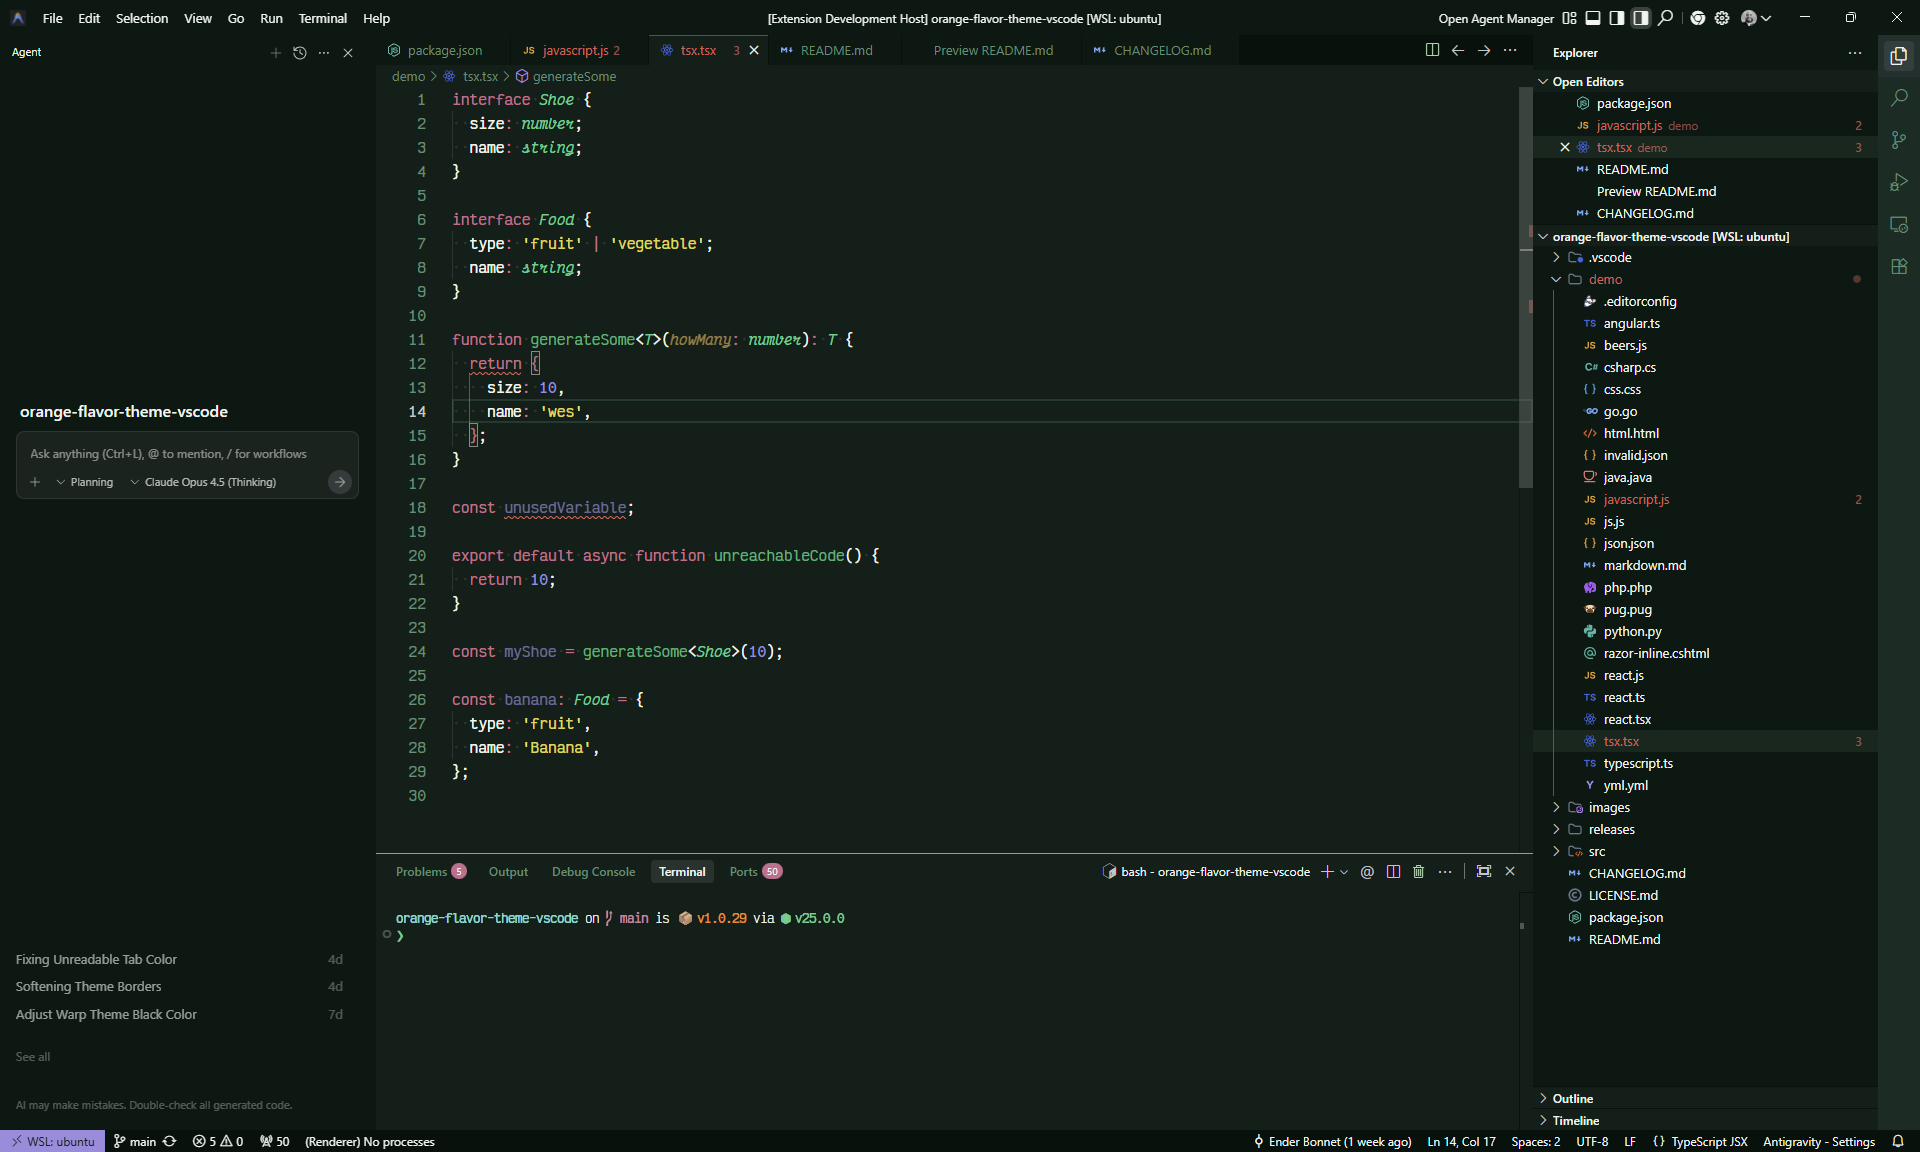This screenshot has height=1152, width=1920.
Task: Navigate back in editor
Action: pyautogui.click(x=1458, y=50)
